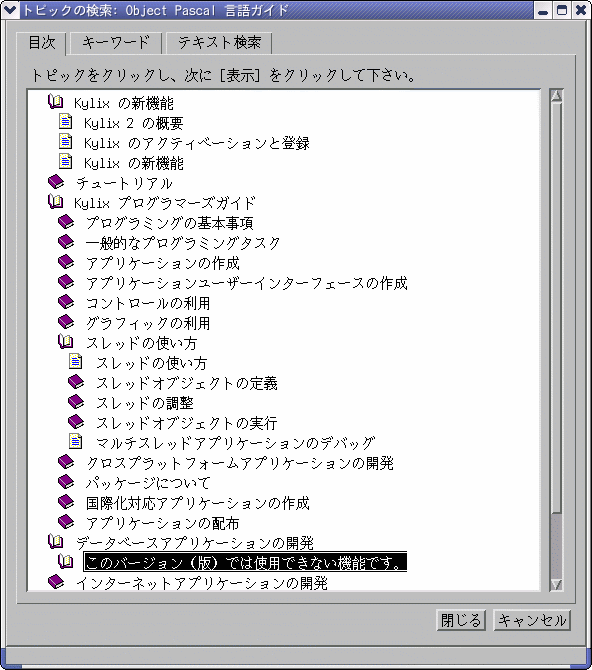Select the チュートリアル topic
Image resolution: width=592 pixels, height=670 pixels.
tap(124, 184)
